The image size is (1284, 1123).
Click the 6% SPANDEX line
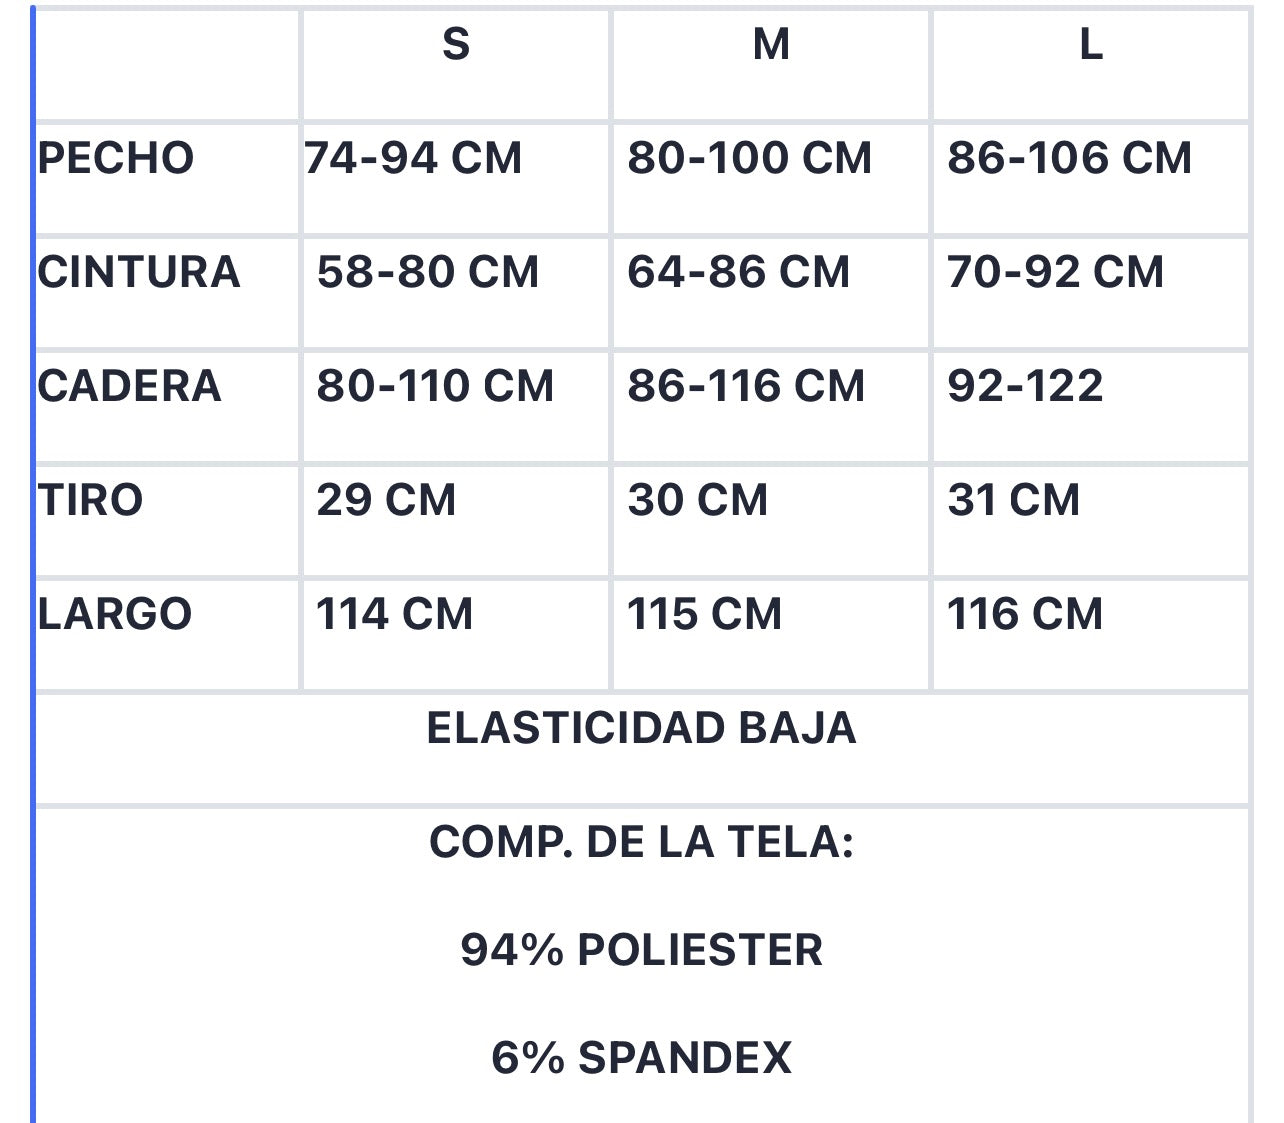click(x=642, y=1058)
